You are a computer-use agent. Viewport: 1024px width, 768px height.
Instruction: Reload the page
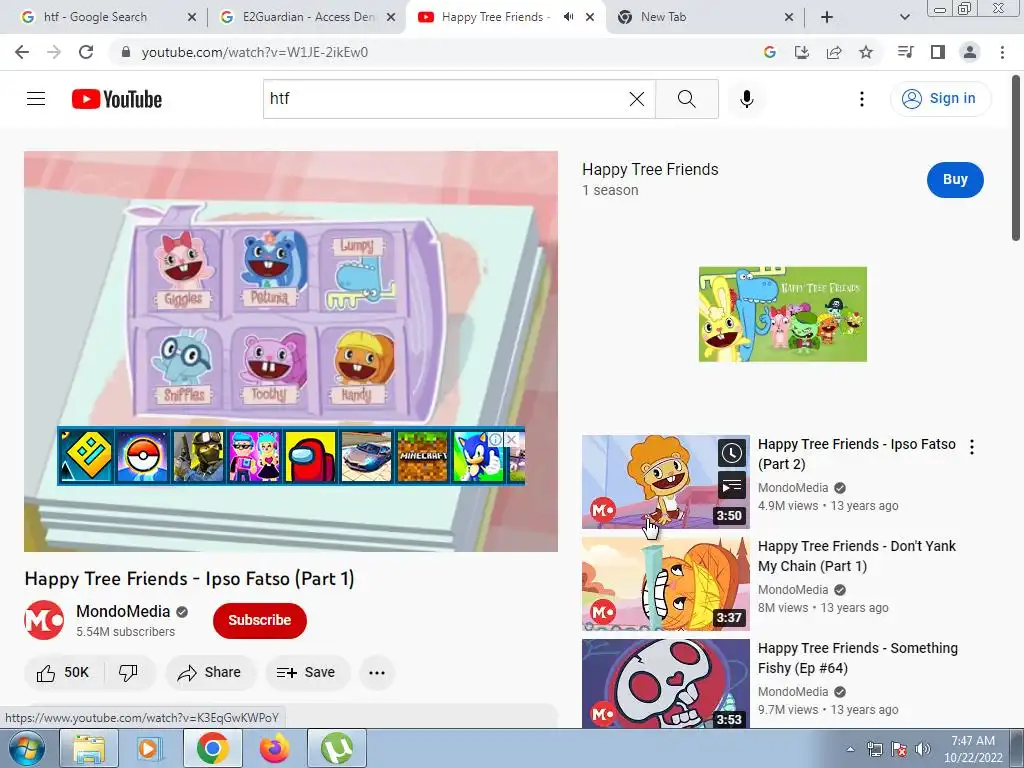[x=86, y=52]
